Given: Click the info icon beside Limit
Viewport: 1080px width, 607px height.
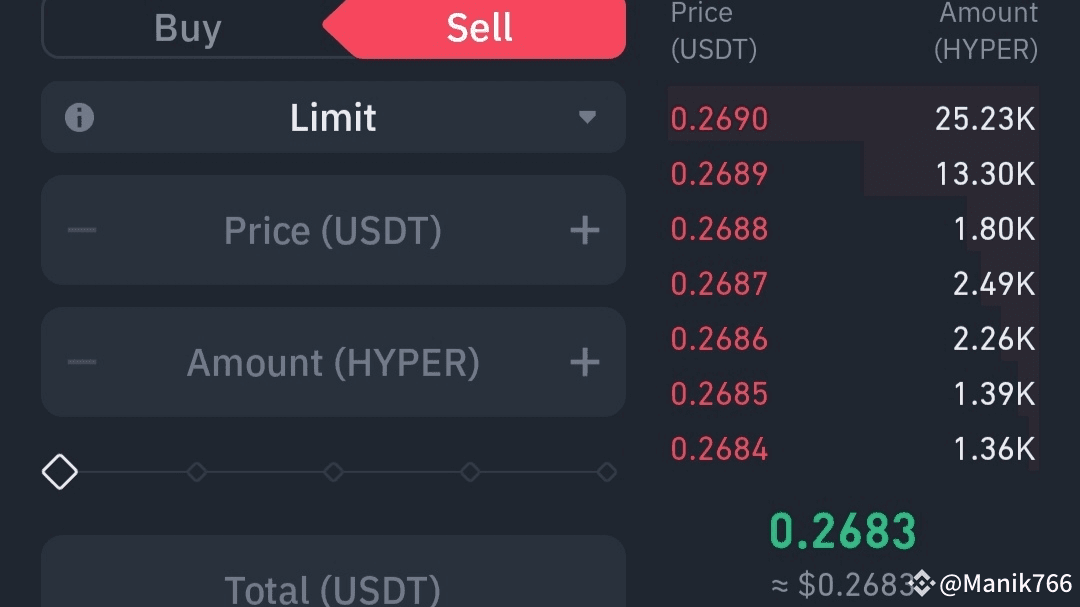Looking at the screenshot, I should click(79, 118).
